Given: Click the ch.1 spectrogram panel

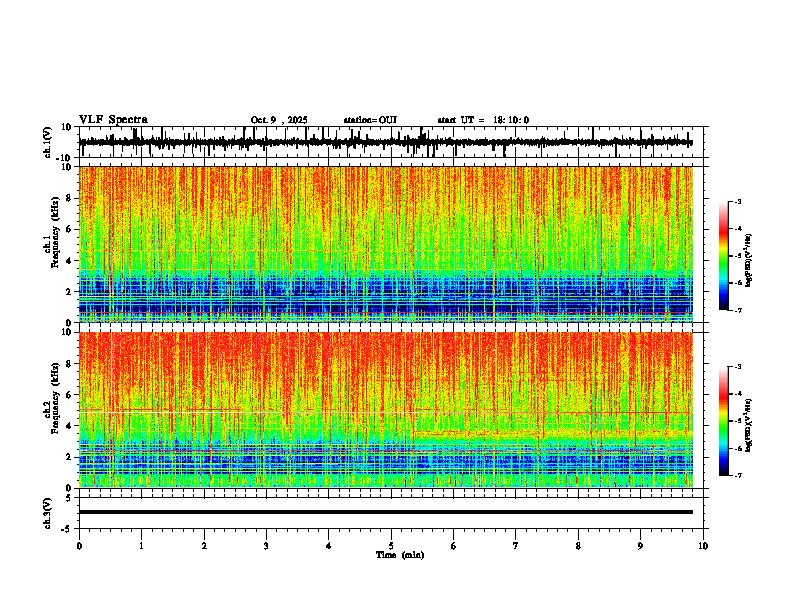Looking at the screenshot, I should click(386, 244).
